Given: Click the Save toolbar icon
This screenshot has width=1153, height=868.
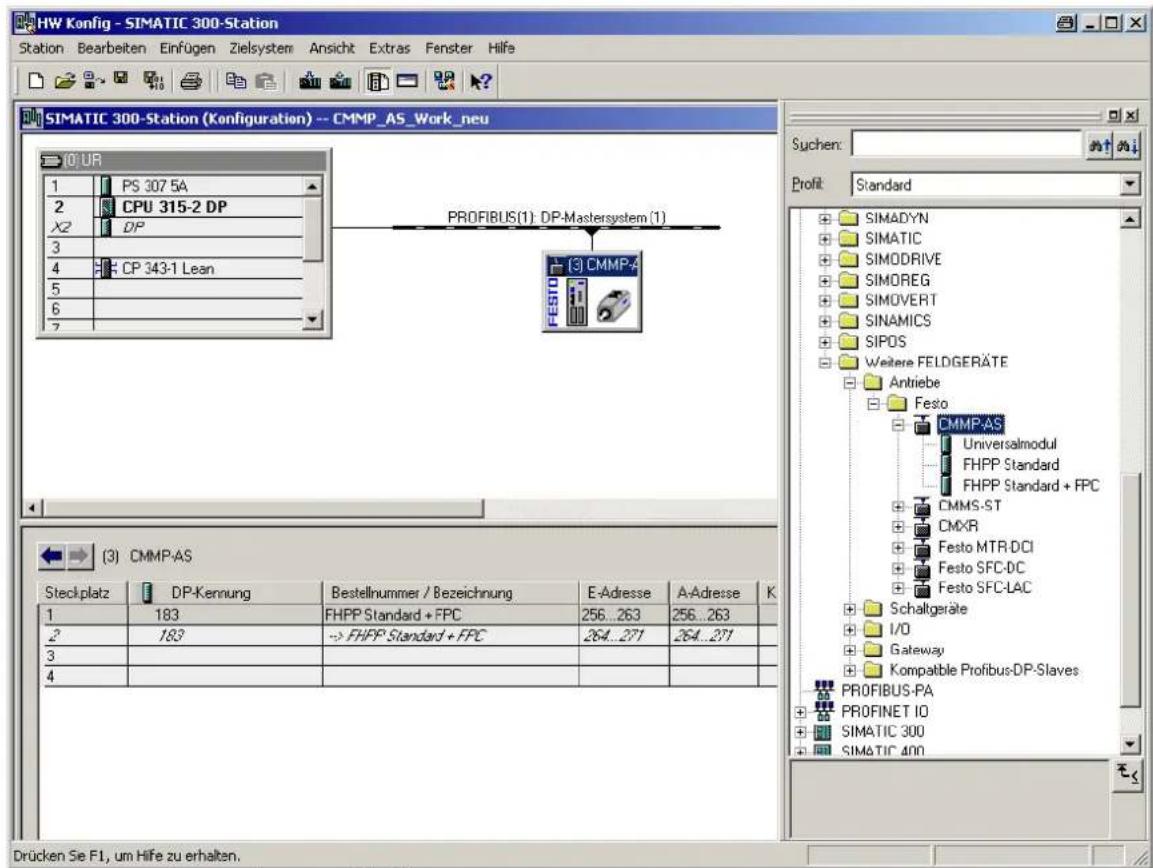Looking at the screenshot, I should coord(120,79).
